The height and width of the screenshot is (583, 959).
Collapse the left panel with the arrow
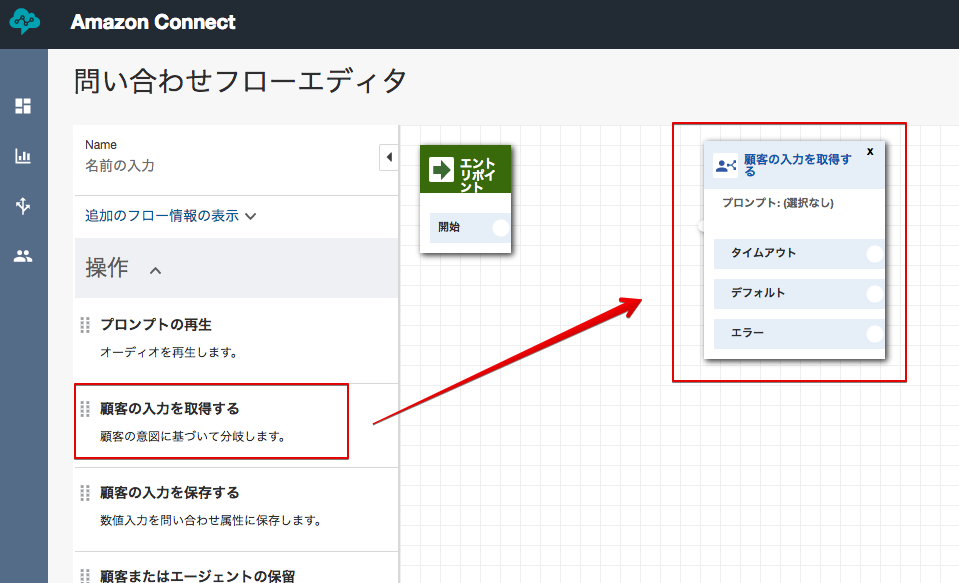[x=389, y=157]
